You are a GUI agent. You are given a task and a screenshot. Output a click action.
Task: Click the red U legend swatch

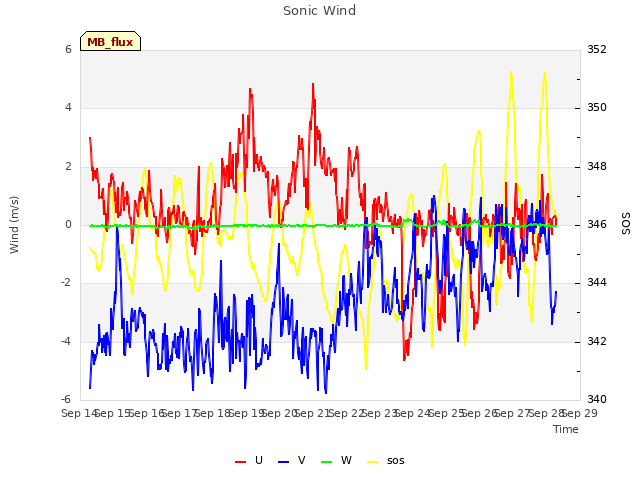point(240,462)
